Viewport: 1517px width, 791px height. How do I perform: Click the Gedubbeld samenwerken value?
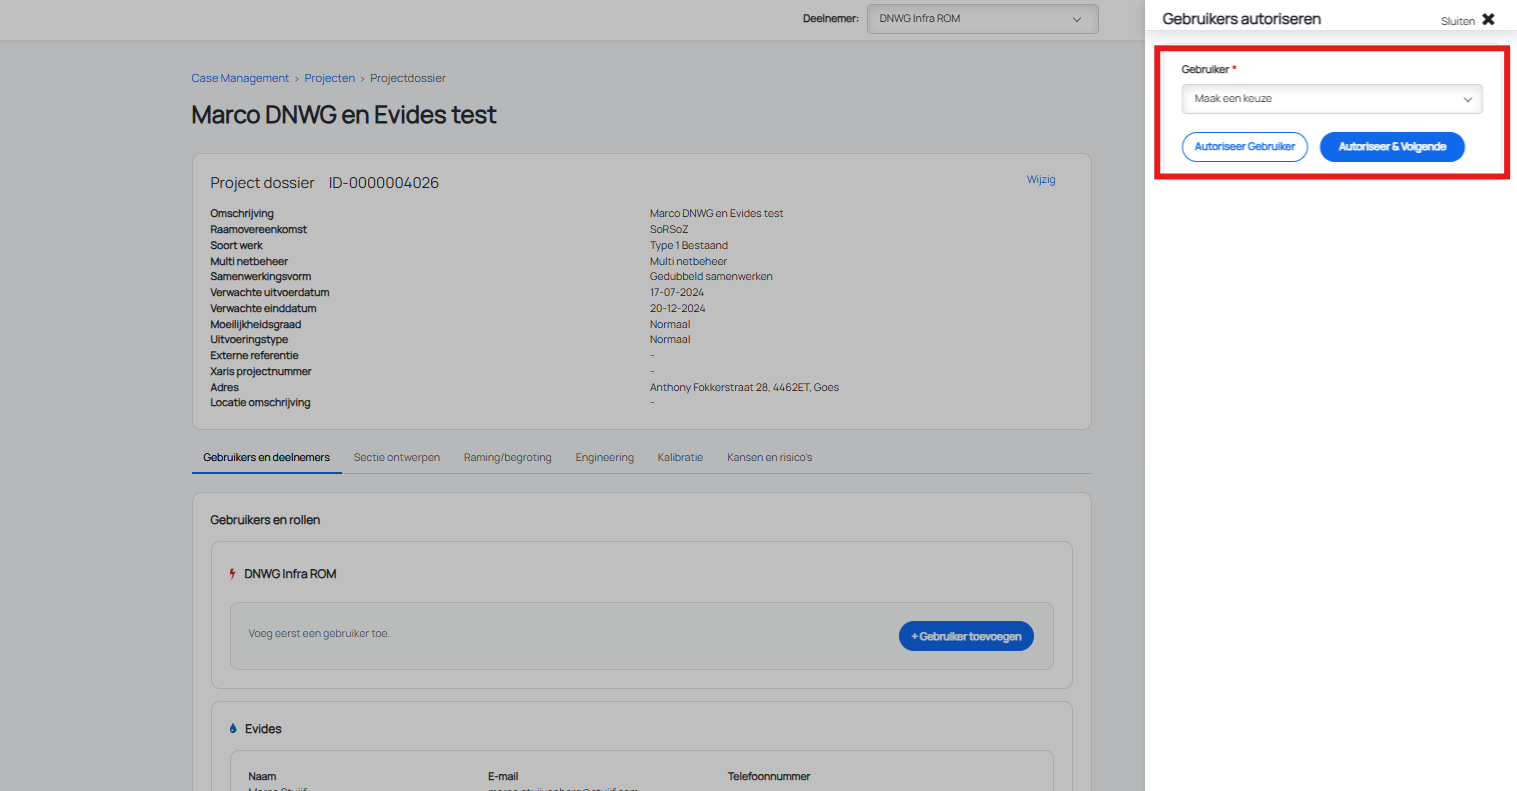click(x=711, y=277)
